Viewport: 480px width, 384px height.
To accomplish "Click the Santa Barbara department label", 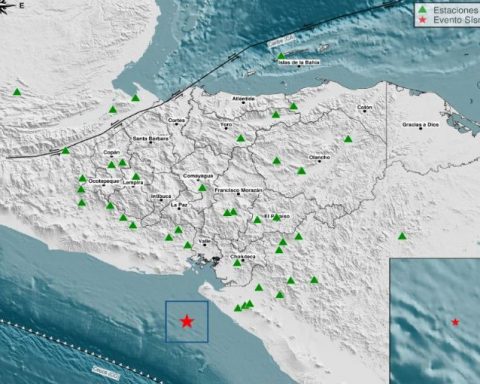I will 150,138.
